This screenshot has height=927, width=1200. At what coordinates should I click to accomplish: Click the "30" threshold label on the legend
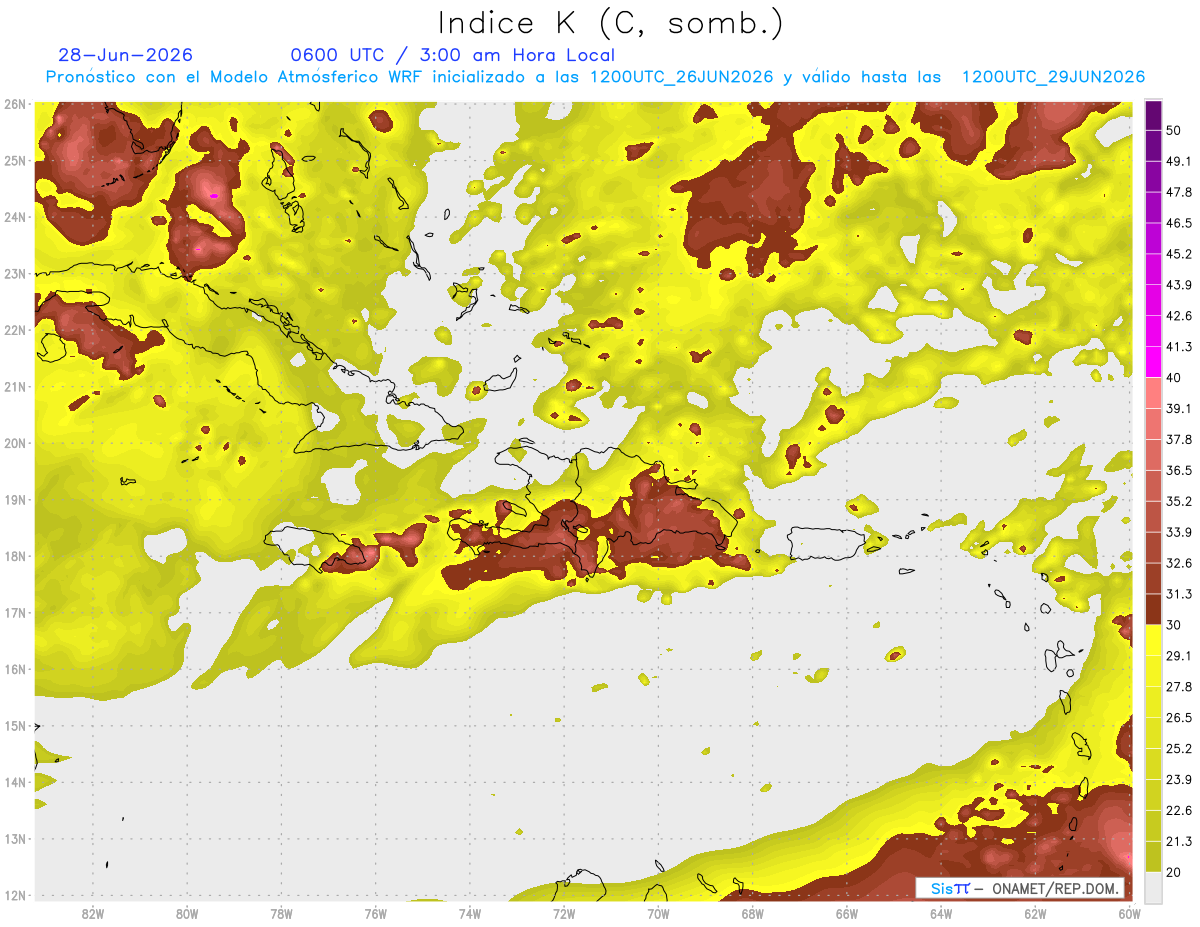[x=1173, y=625]
